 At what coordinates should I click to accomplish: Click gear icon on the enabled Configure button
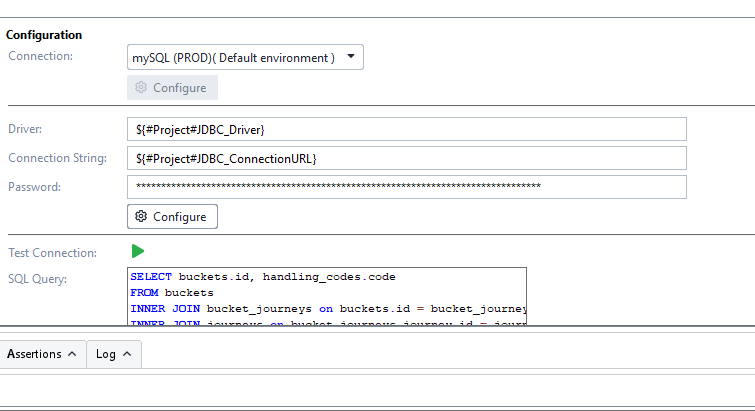(141, 217)
